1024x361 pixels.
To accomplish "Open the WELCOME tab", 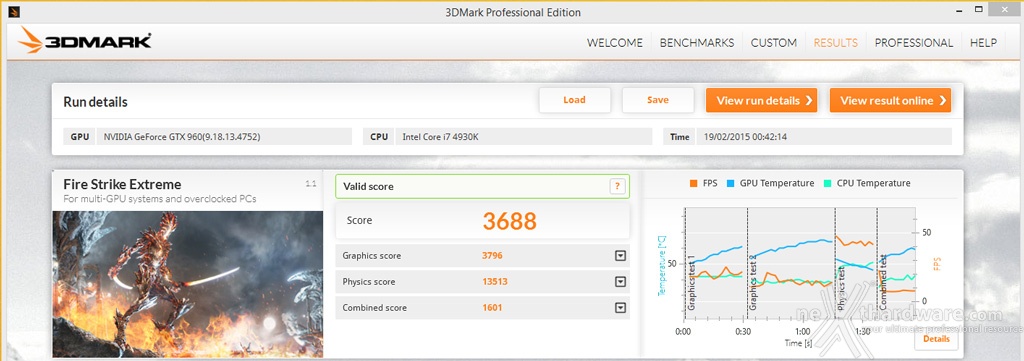I will click(615, 43).
